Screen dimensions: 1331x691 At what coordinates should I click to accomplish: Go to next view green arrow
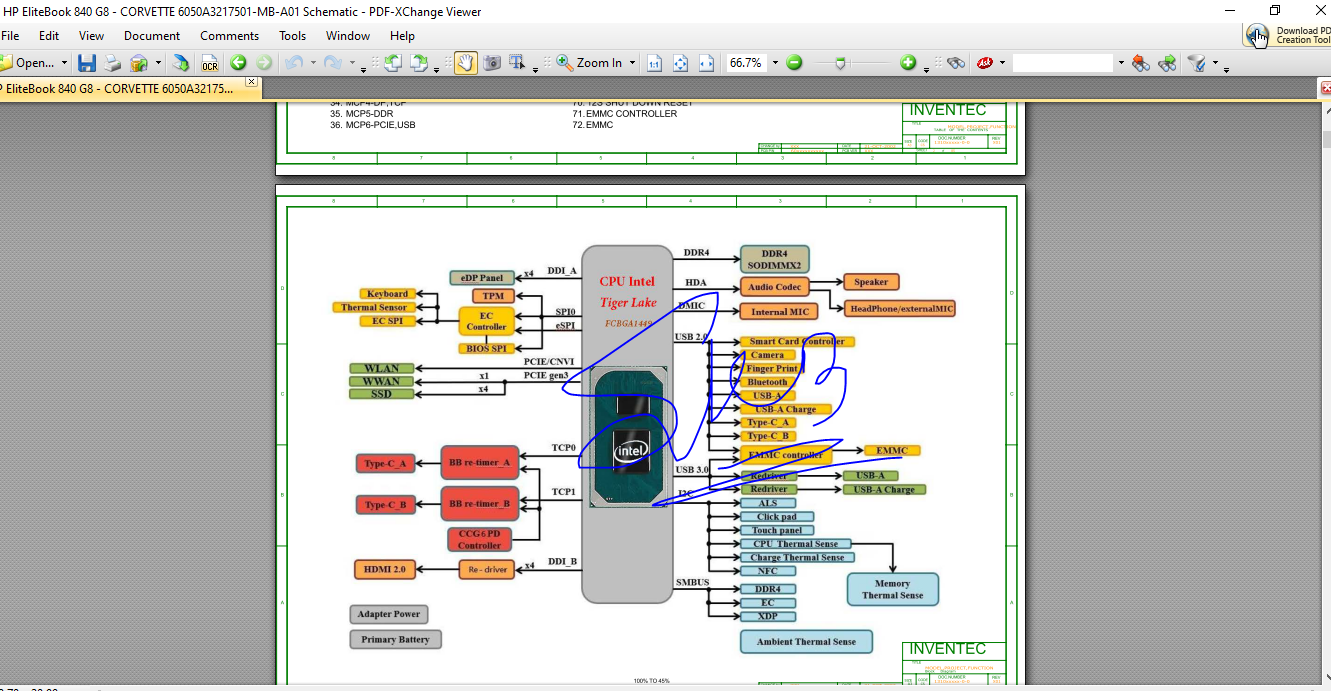click(x=264, y=63)
